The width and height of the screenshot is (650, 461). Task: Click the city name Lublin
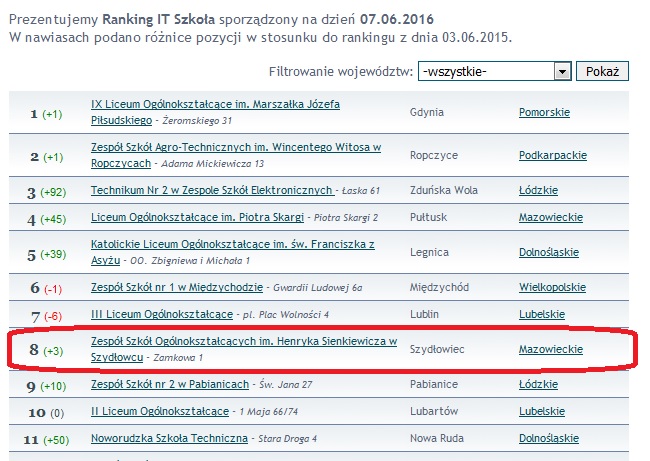(424, 314)
